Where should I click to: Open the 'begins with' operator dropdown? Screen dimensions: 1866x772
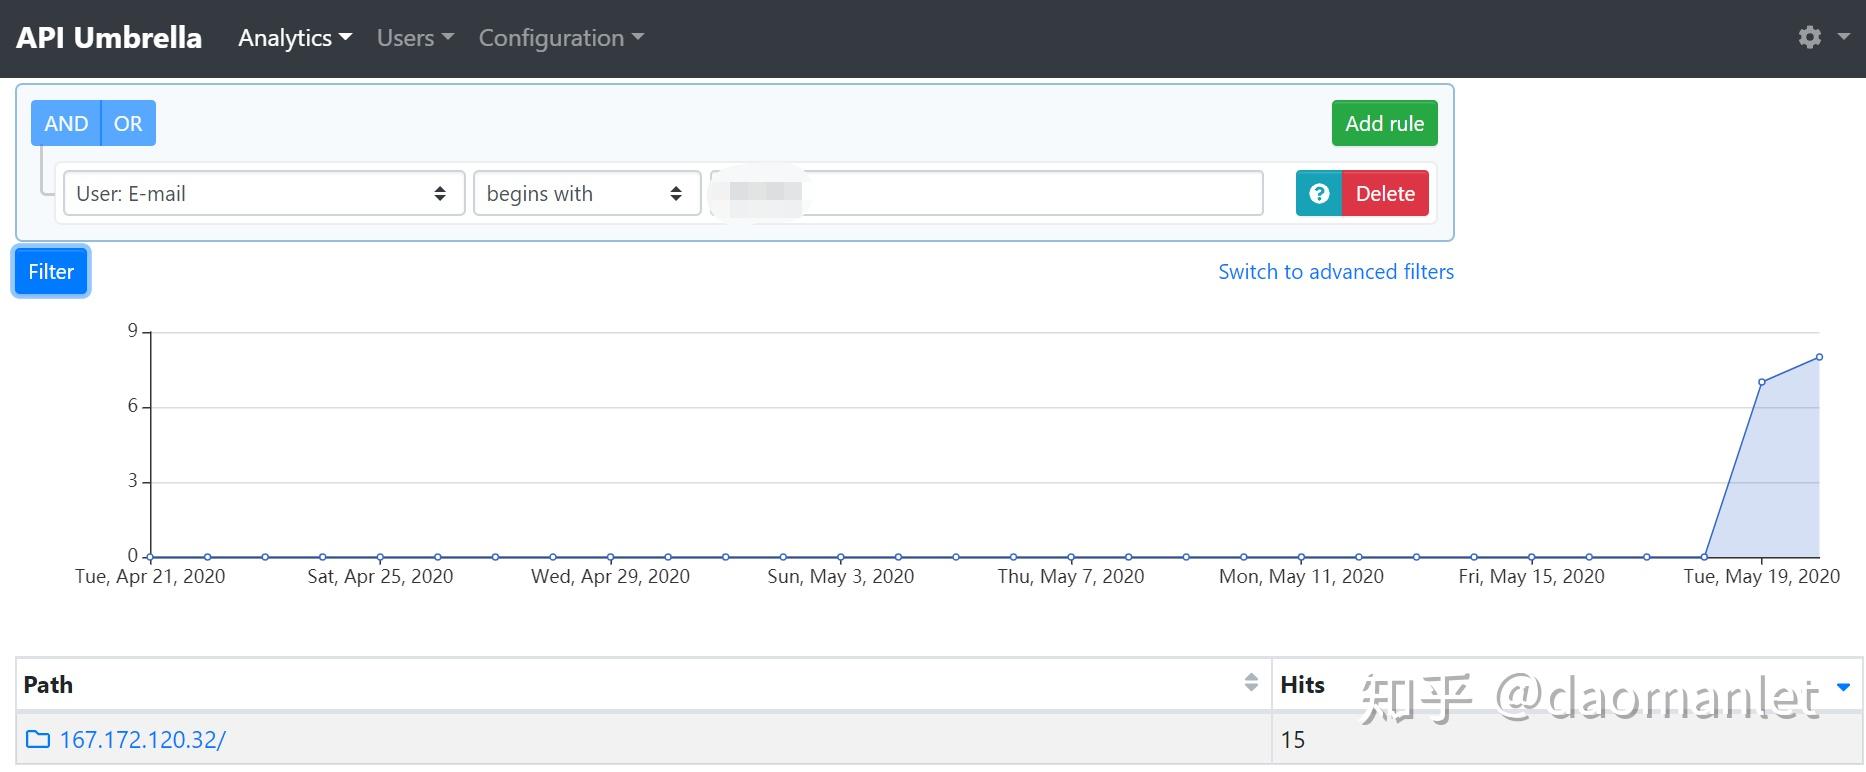pyautogui.click(x=586, y=194)
